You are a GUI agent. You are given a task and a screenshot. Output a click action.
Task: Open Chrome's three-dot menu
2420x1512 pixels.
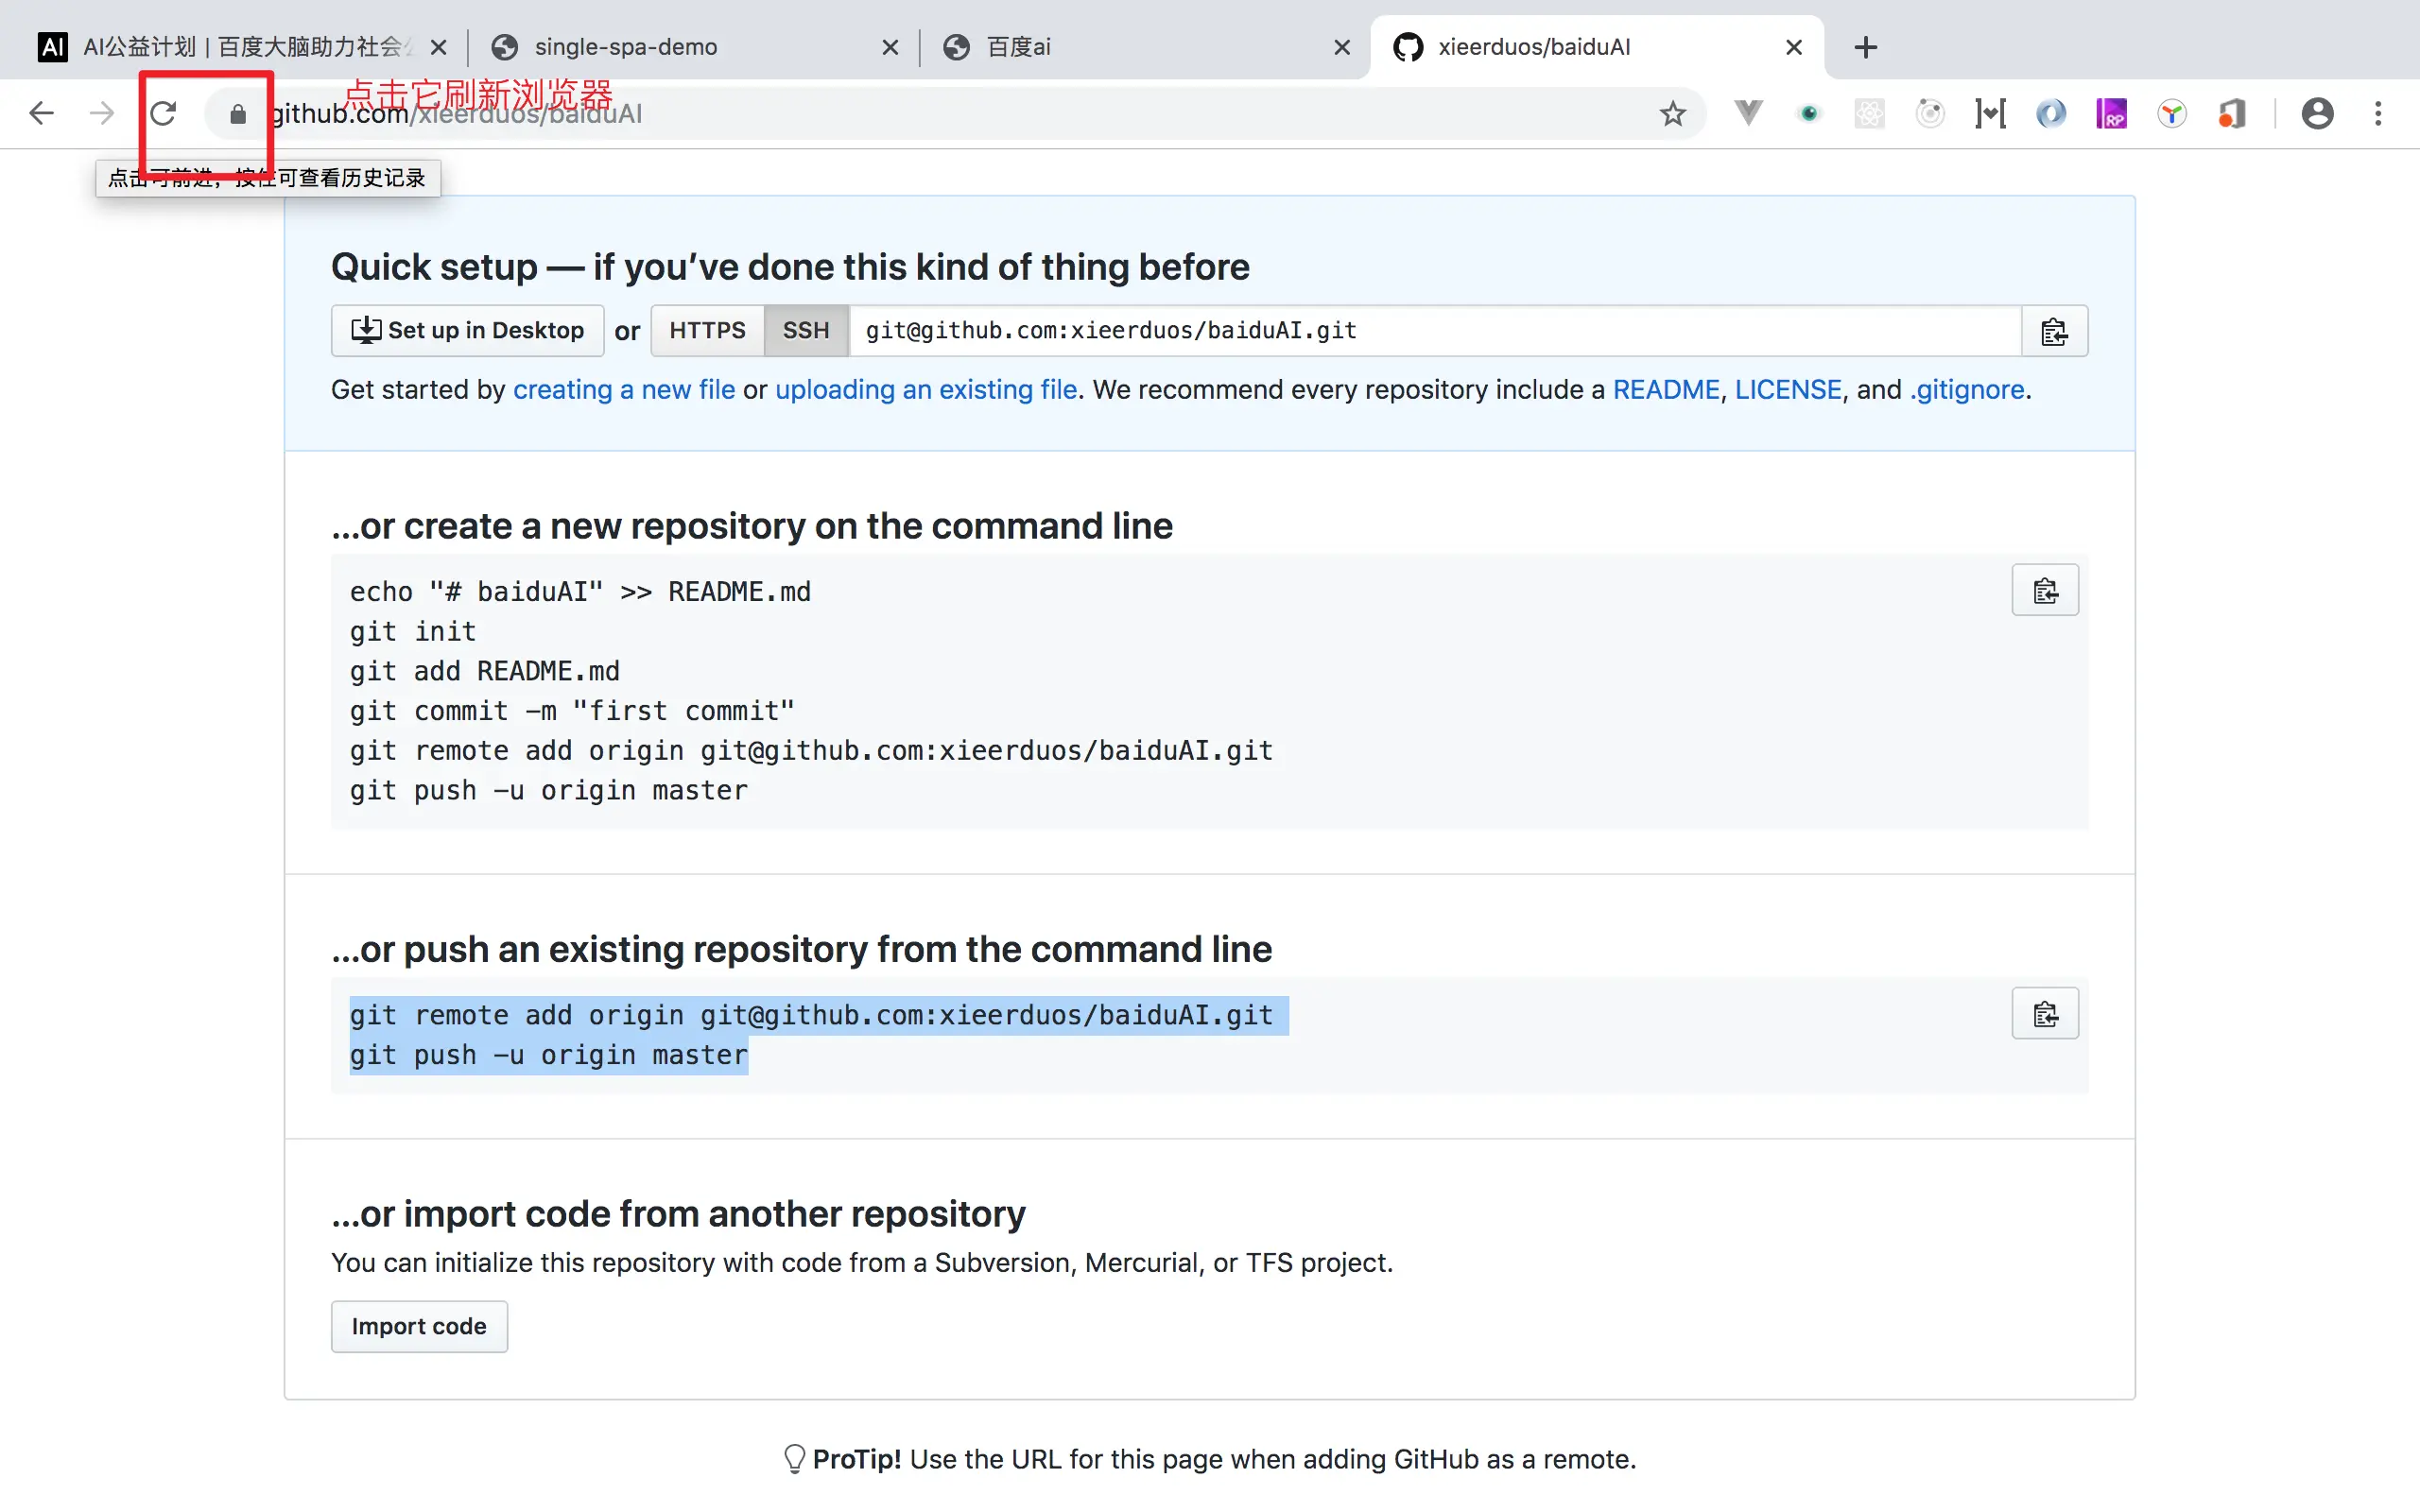2378,113
